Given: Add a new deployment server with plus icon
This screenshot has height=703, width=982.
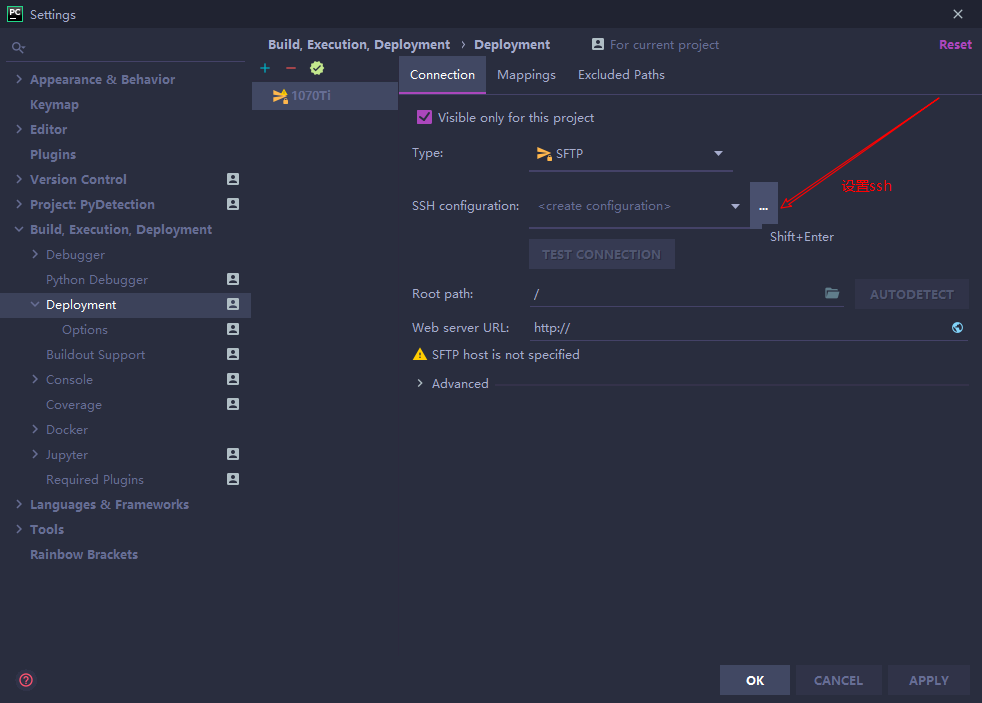Looking at the screenshot, I should pyautogui.click(x=265, y=68).
